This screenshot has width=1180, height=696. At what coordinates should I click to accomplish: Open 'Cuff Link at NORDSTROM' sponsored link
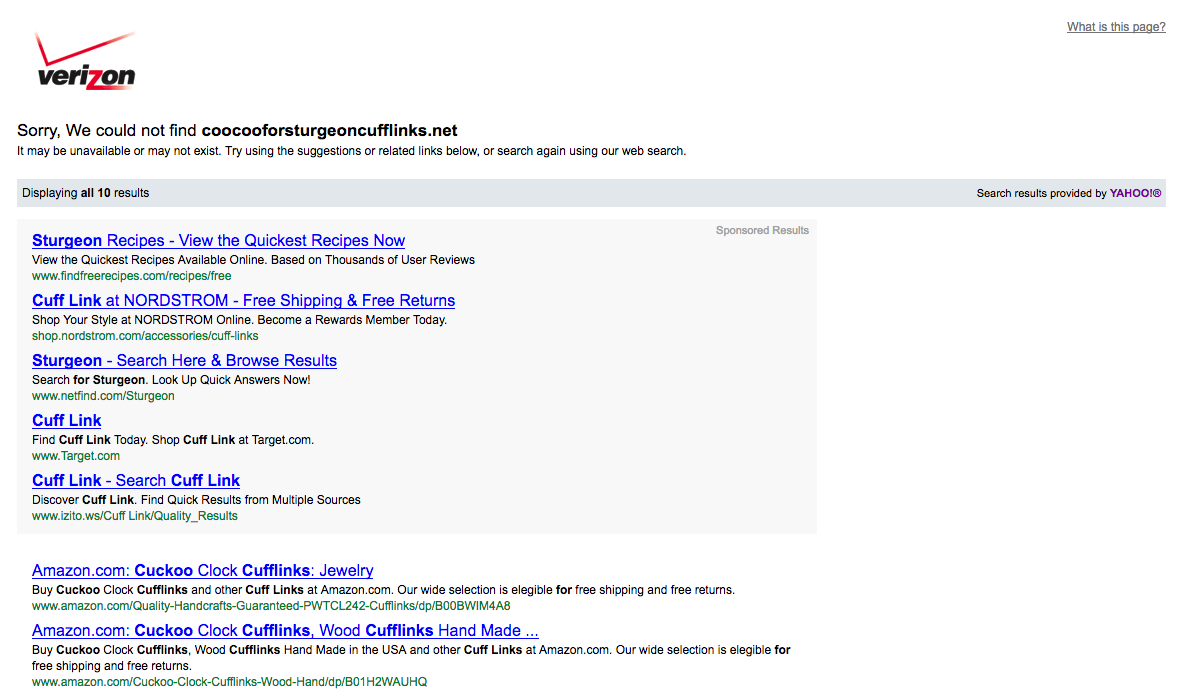pos(243,301)
